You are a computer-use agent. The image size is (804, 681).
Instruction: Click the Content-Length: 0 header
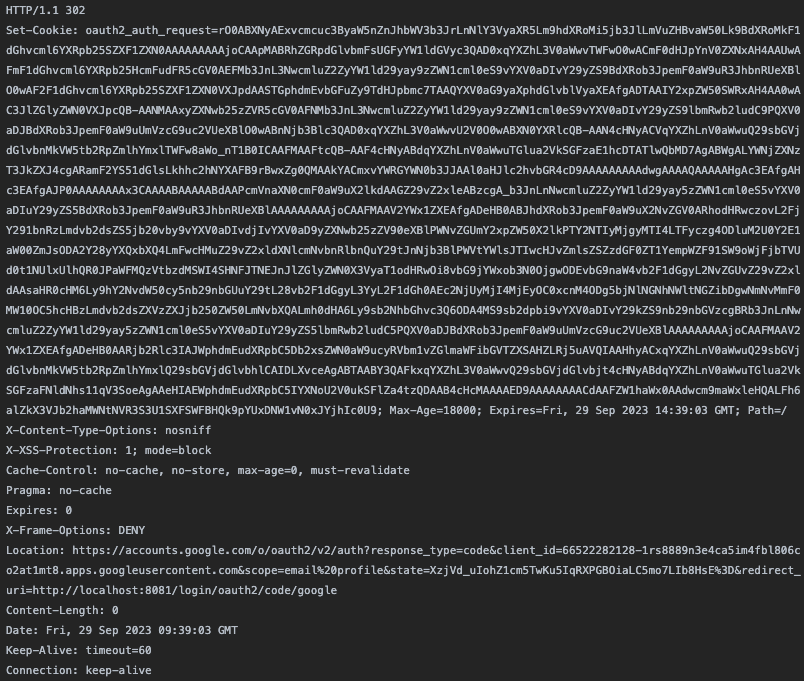pyautogui.click(x=62, y=610)
